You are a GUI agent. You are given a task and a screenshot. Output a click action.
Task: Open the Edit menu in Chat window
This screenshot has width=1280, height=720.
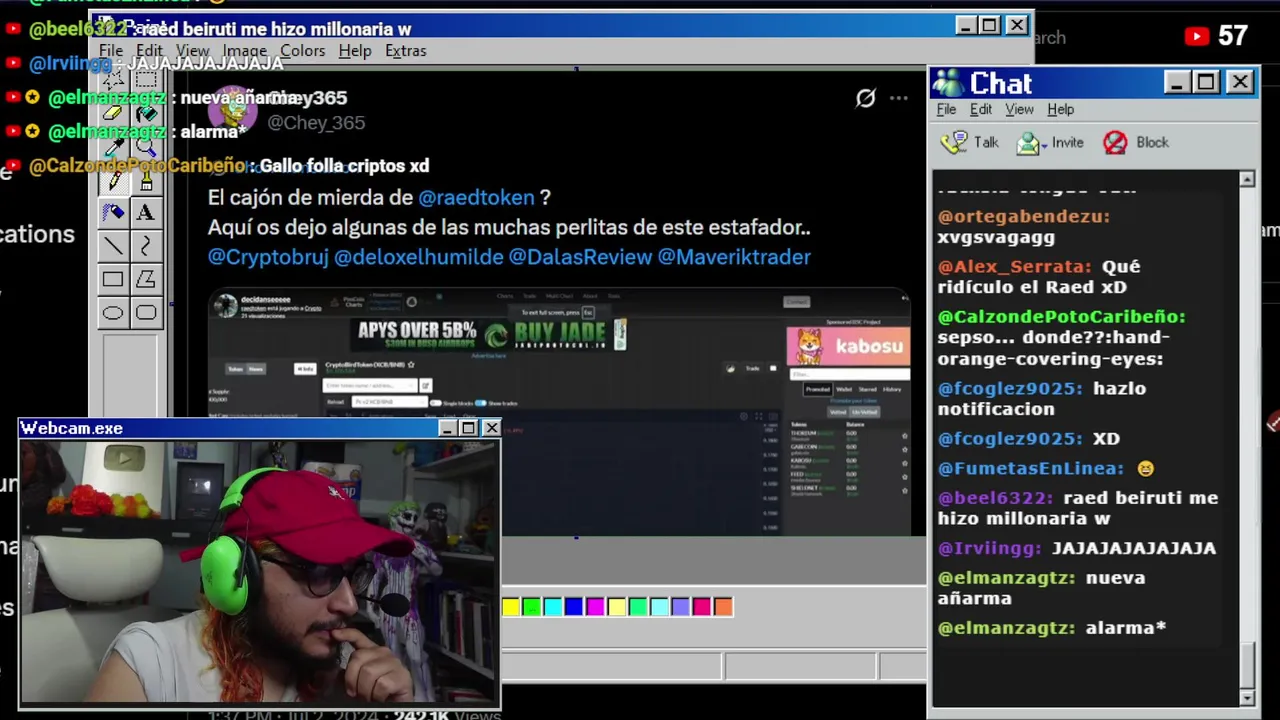click(x=981, y=109)
